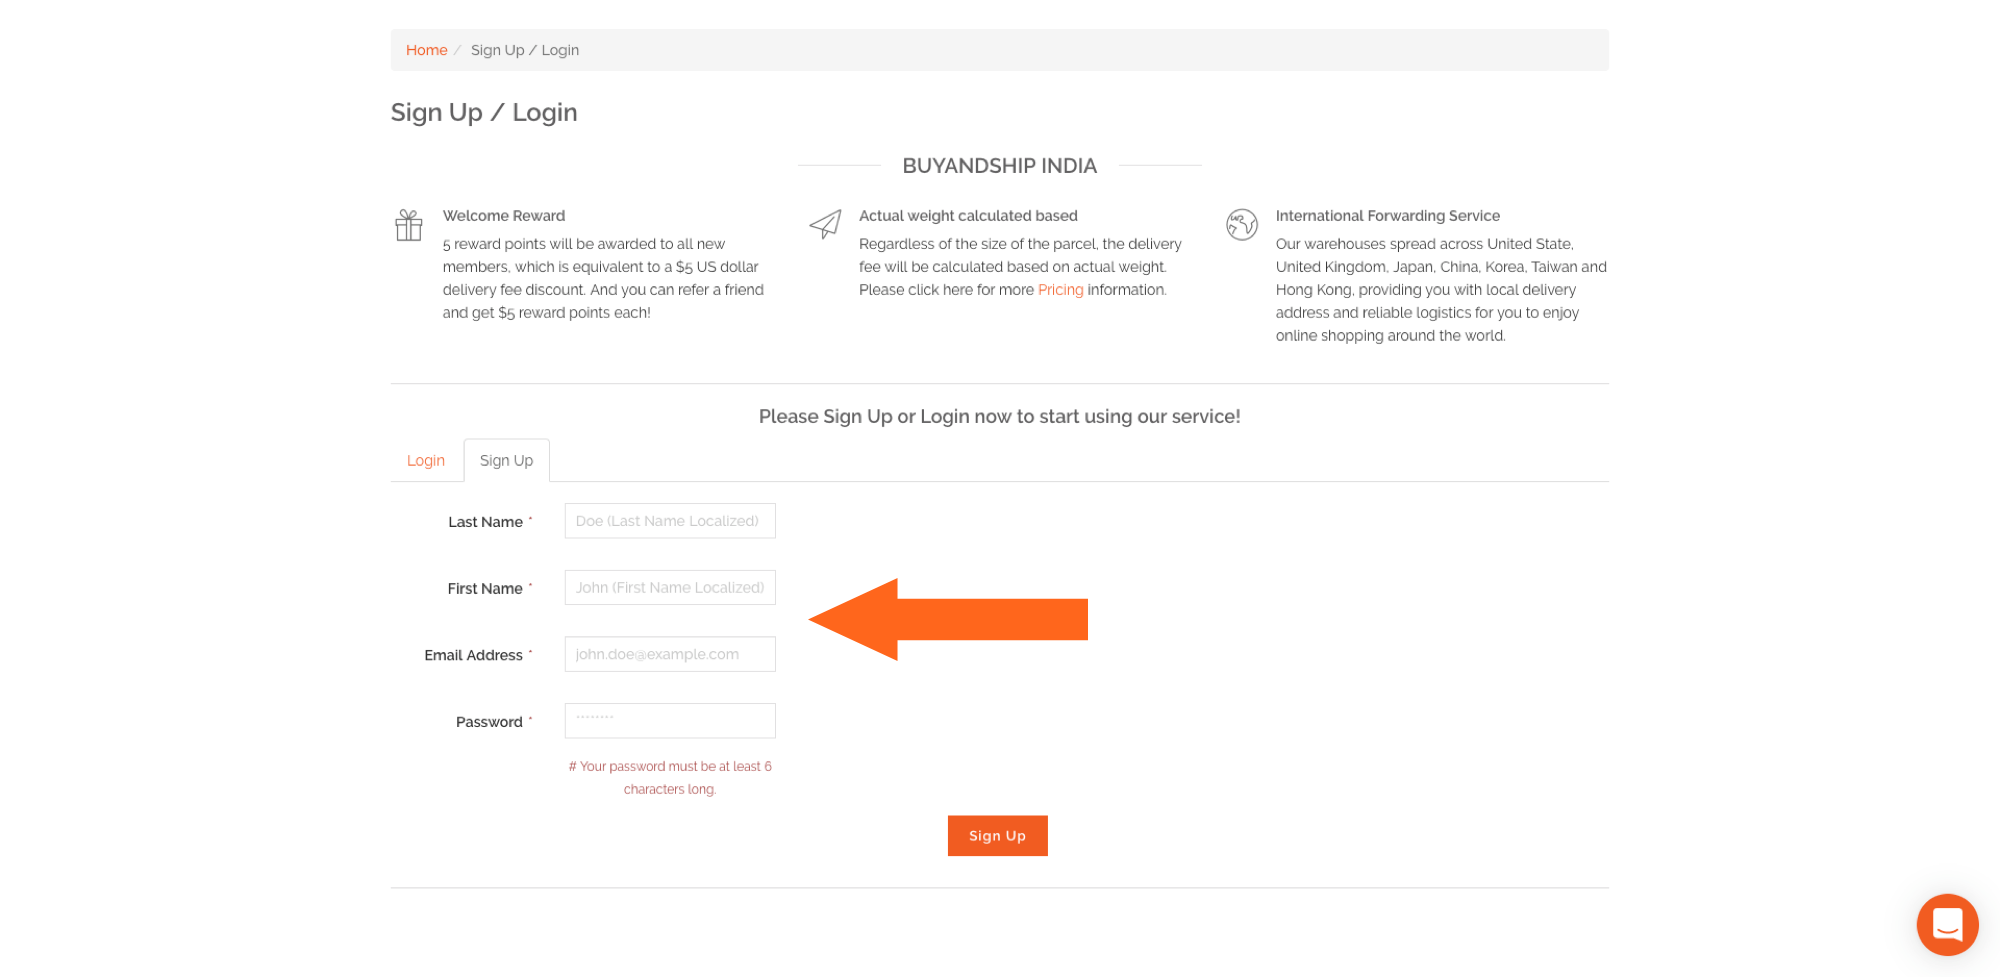Submit the orange Sign Up button
The height and width of the screenshot is (977, 2000).
tap(997, 835)
